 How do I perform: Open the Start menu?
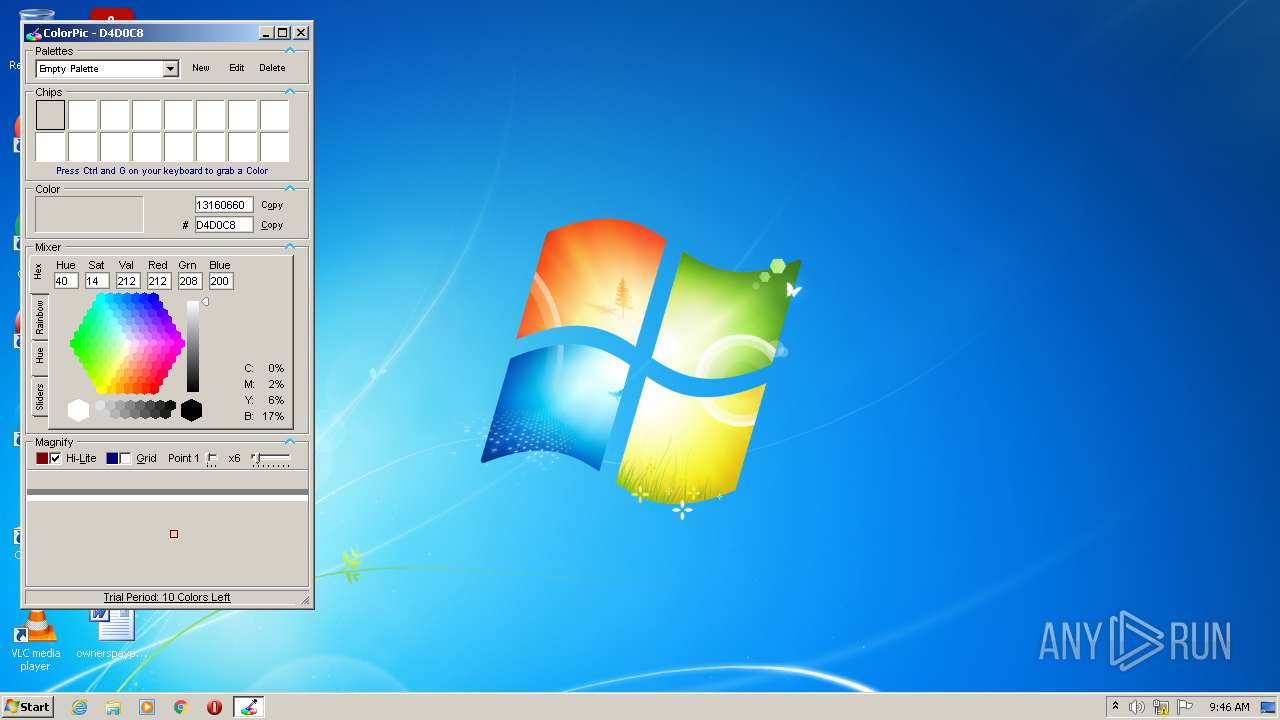(27, 706)
